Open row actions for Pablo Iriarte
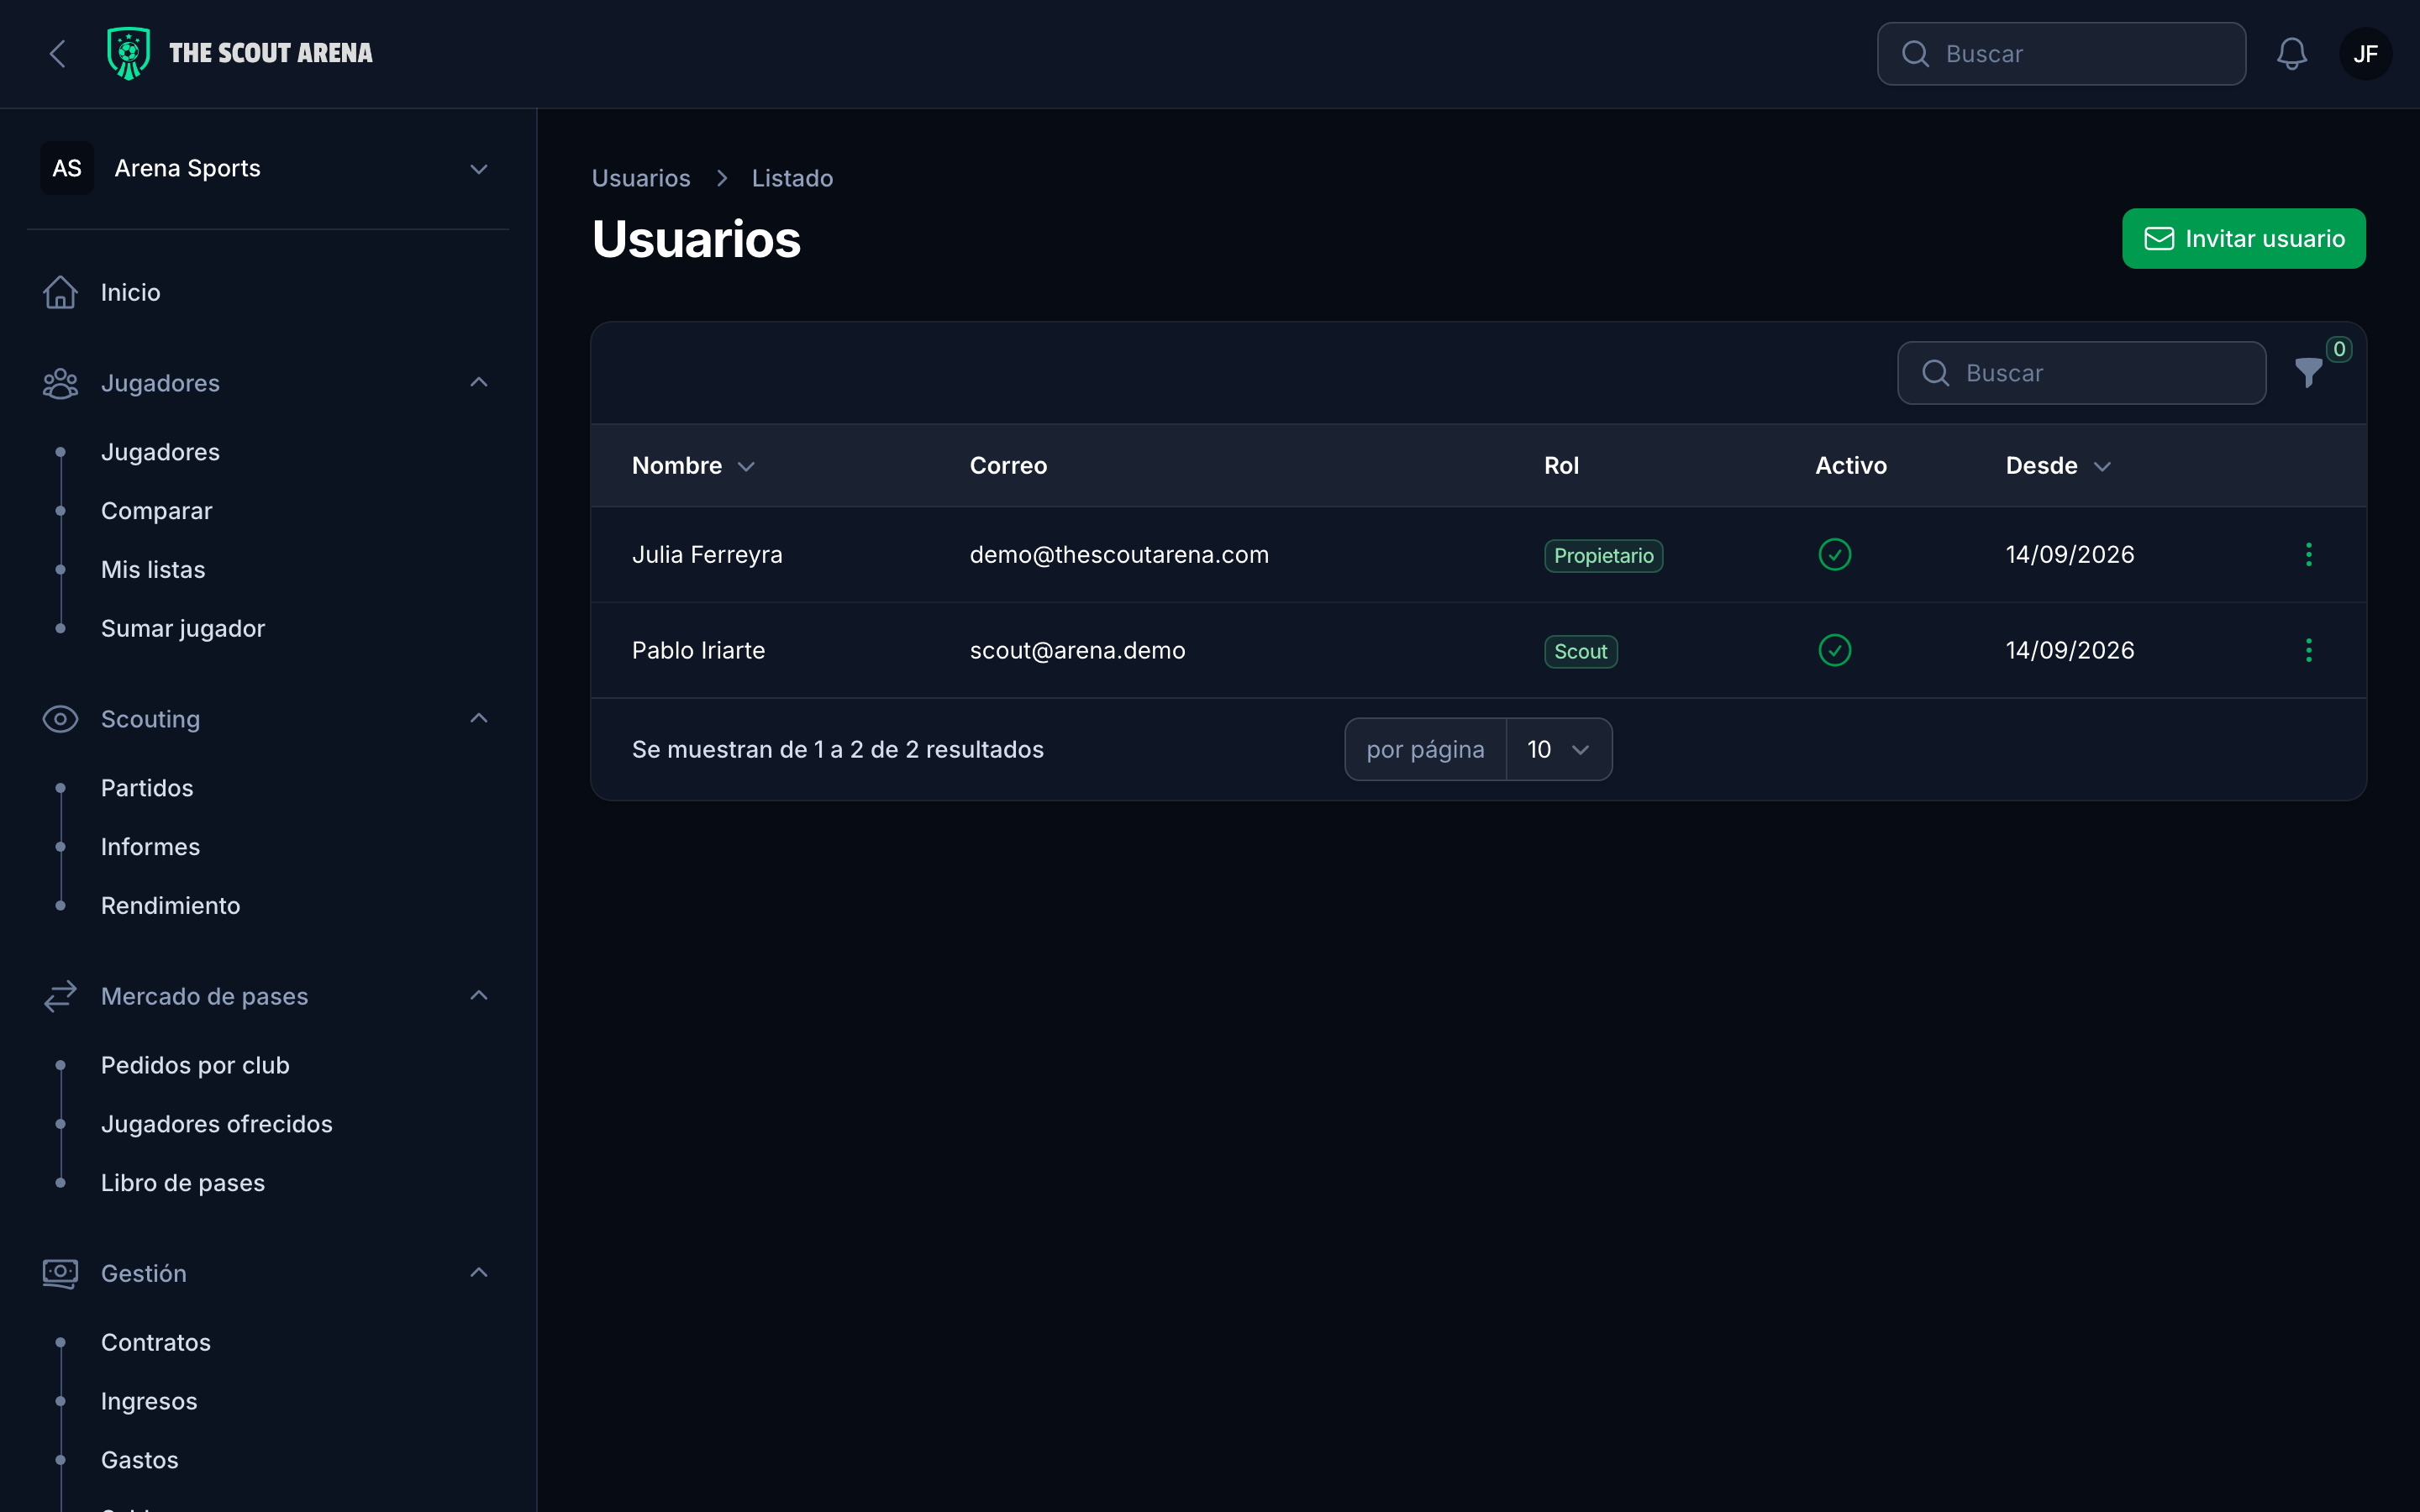The height and width of the screenshot is (1512, 2420). click(2308, 651)
